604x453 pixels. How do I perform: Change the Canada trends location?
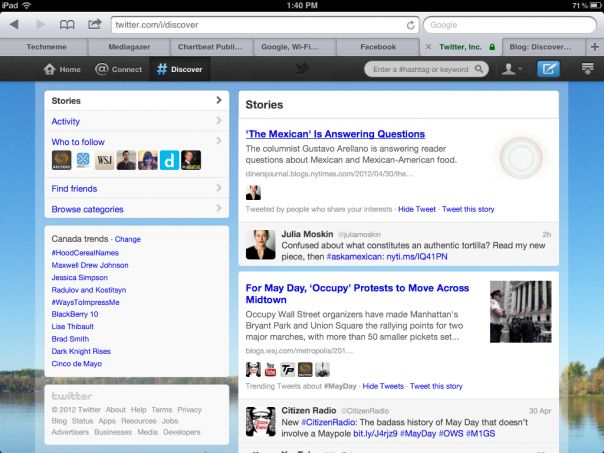pyautogui.click(x=128, y=239)
